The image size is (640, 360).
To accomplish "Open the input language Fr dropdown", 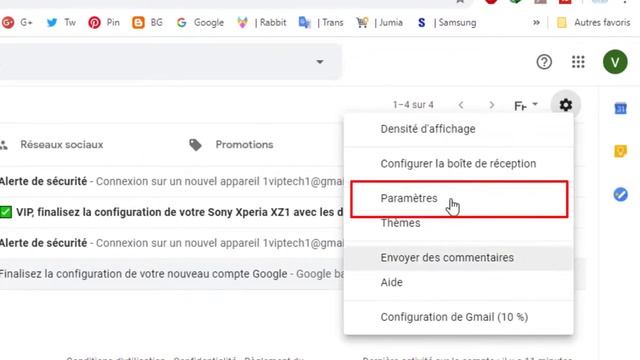I will 526,105.
